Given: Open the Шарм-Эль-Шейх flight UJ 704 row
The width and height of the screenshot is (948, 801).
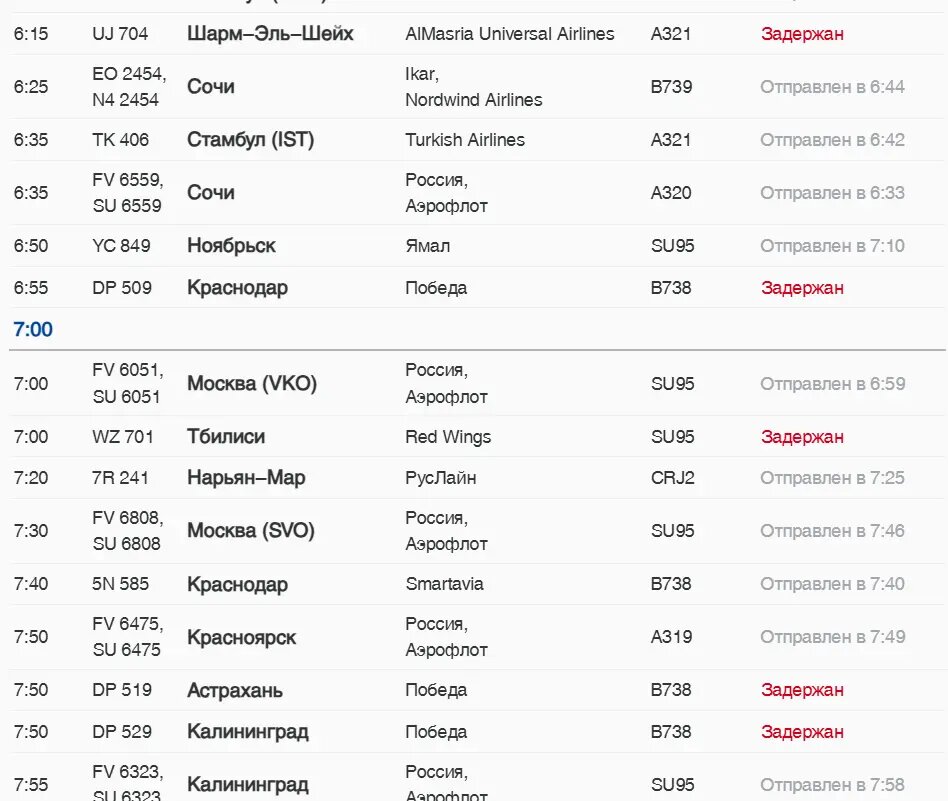Looking at the screenshot, I should pos(478,34).
